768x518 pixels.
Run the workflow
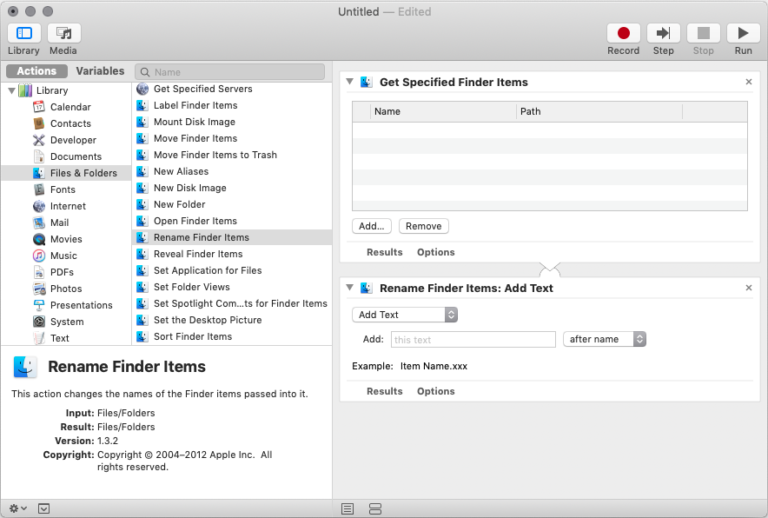pos(743,33)
